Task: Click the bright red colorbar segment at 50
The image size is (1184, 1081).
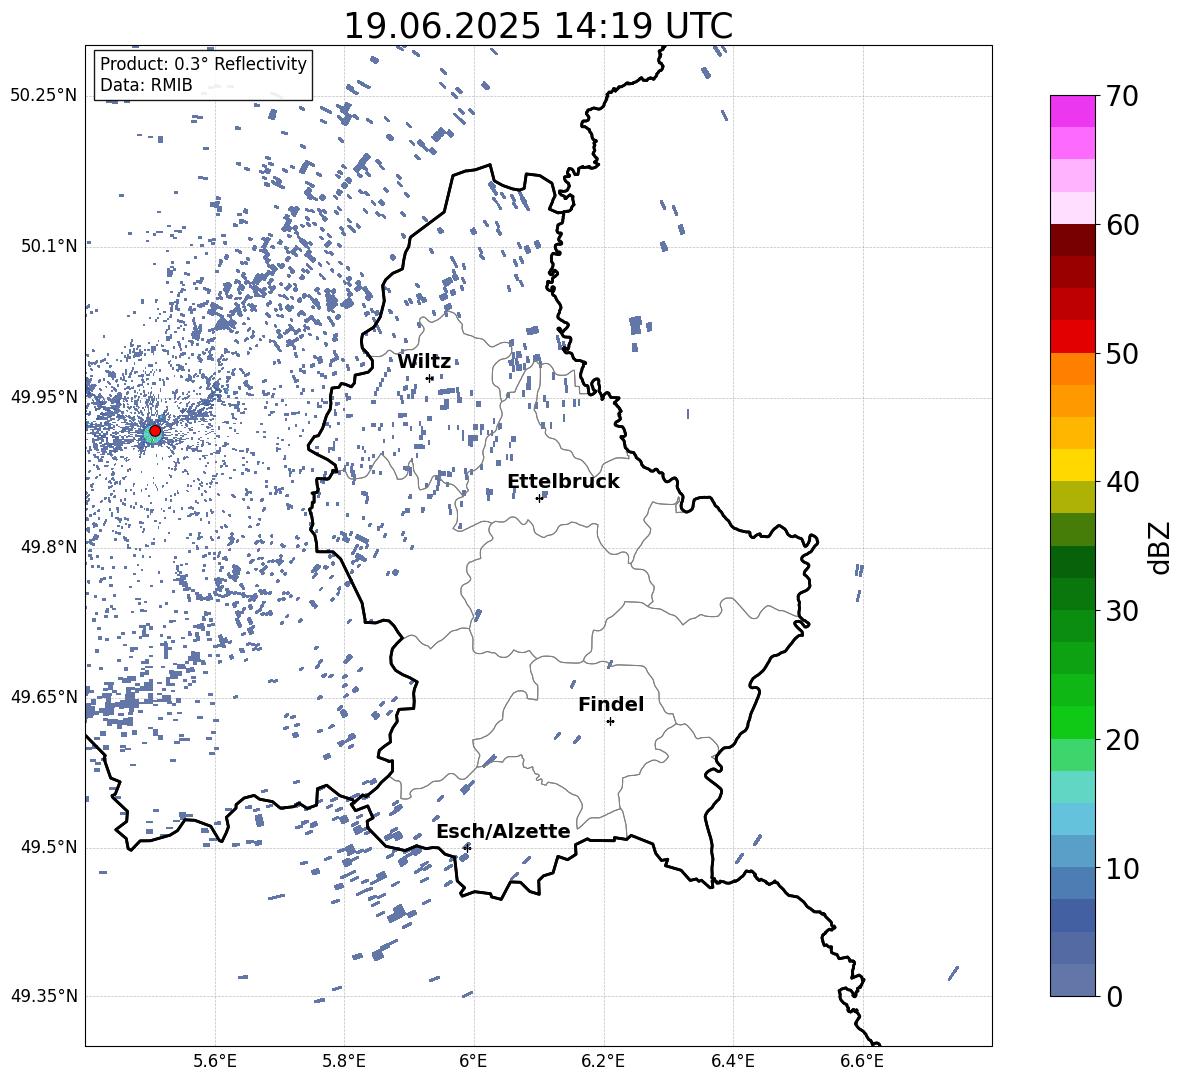Action: [x=1073, y=337]
